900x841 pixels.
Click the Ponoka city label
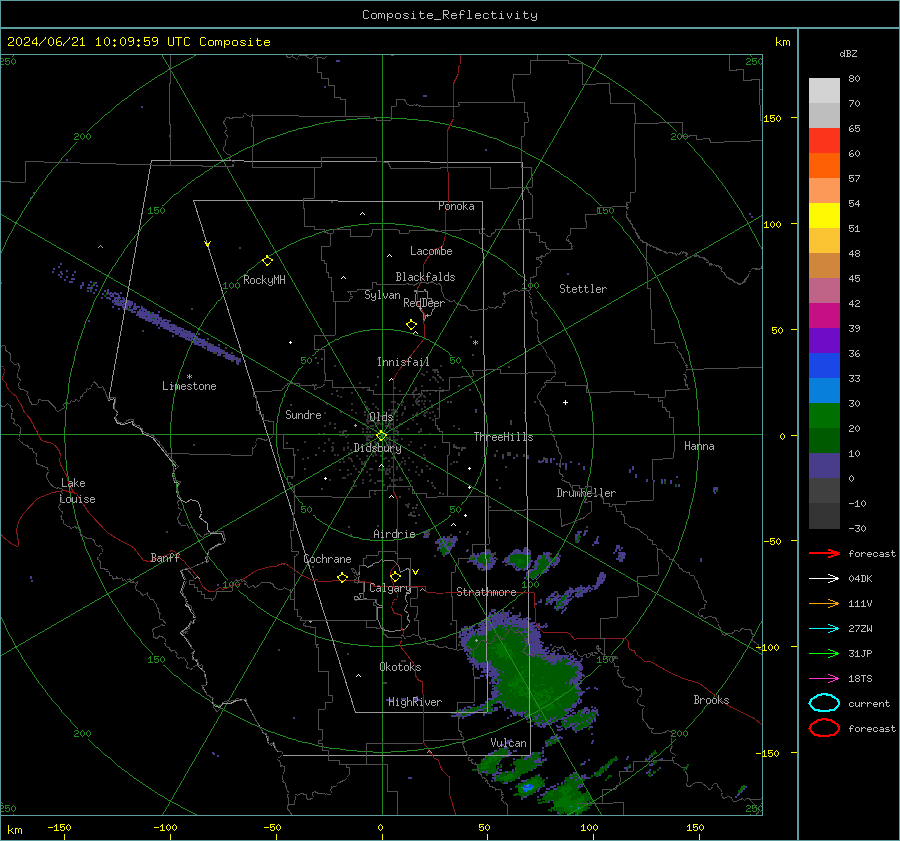coord(456,206)
